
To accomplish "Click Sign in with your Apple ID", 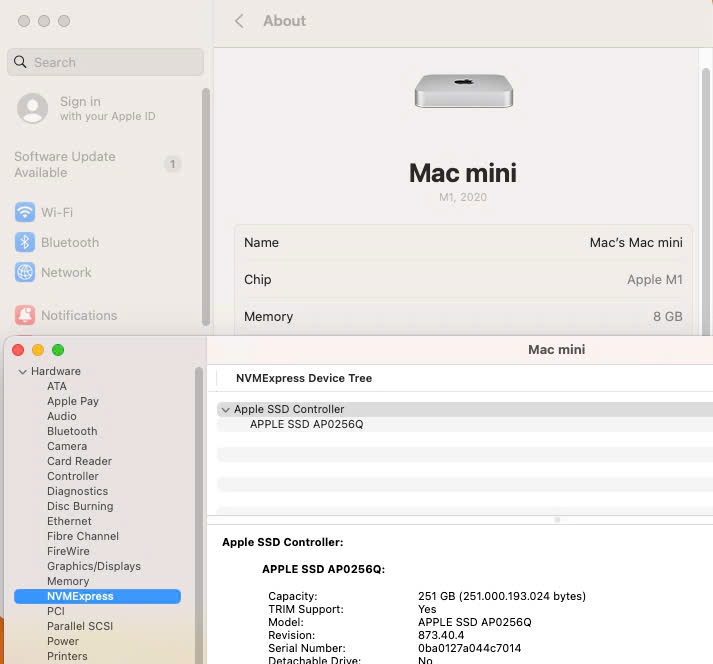I will click(107, 108).
